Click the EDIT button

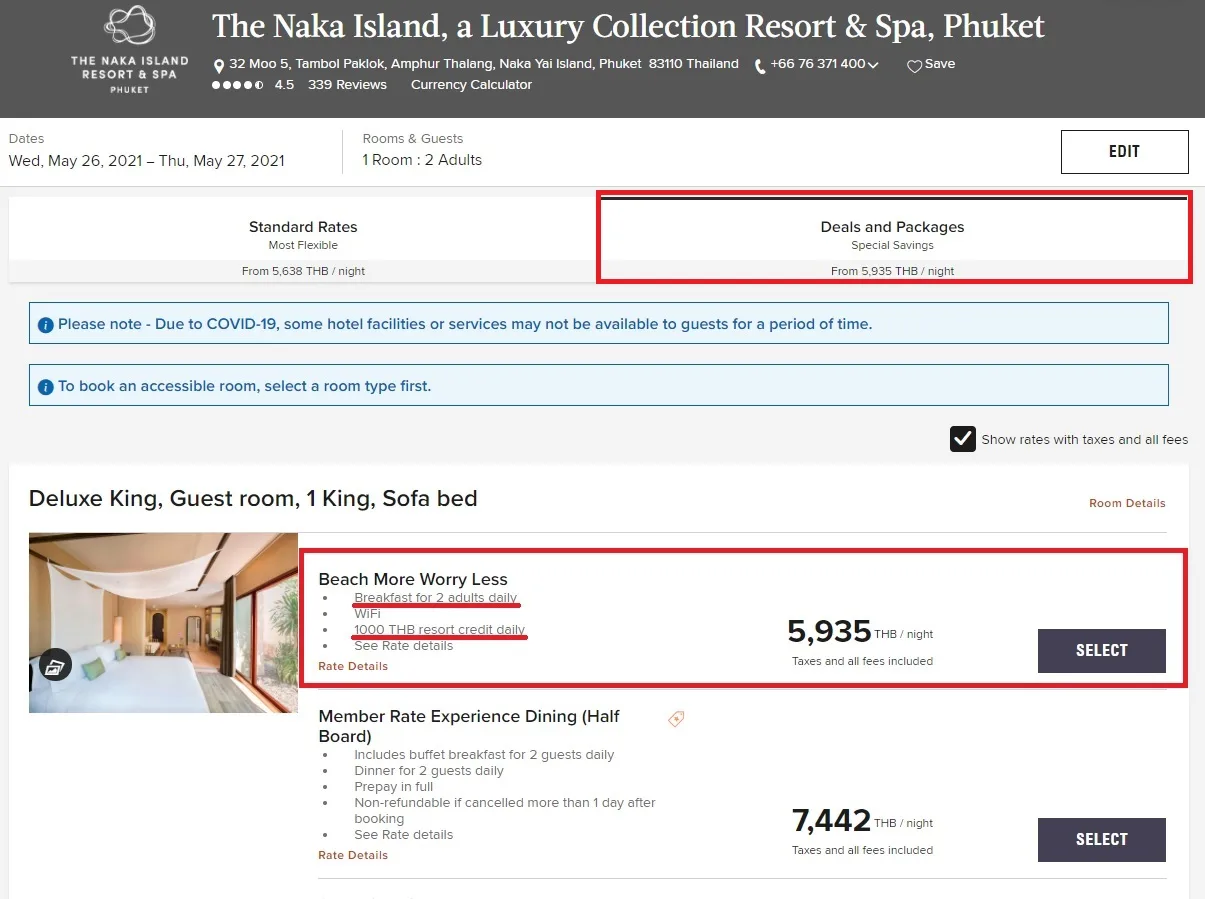(1124, 152)
